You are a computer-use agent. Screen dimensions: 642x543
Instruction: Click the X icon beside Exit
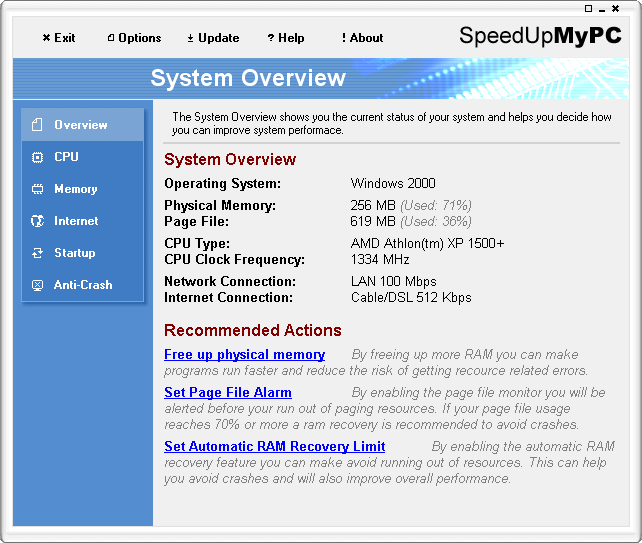point(46,38)
